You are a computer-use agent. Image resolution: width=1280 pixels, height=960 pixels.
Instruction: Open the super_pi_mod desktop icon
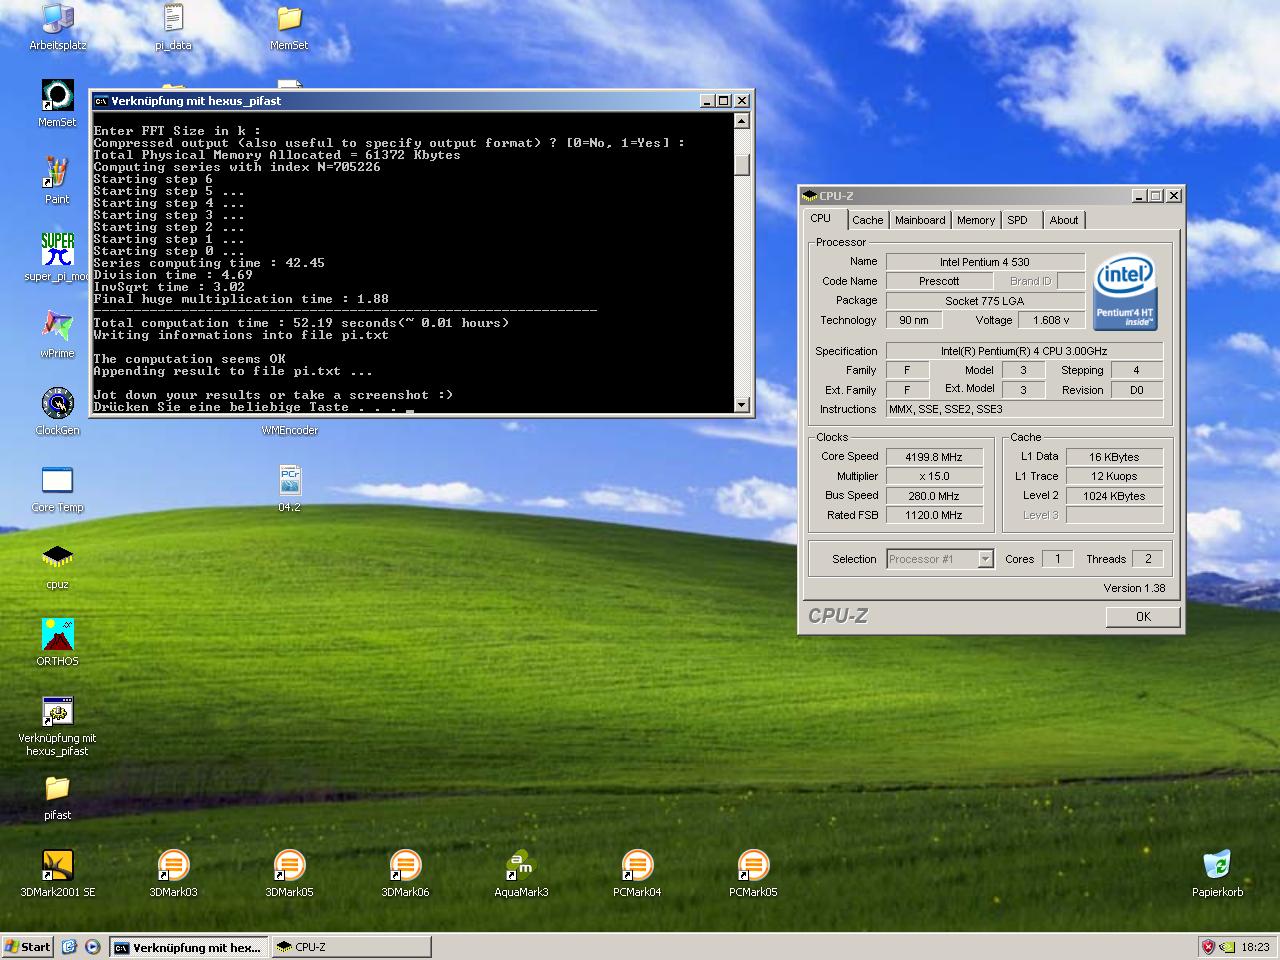click(57, 249)
